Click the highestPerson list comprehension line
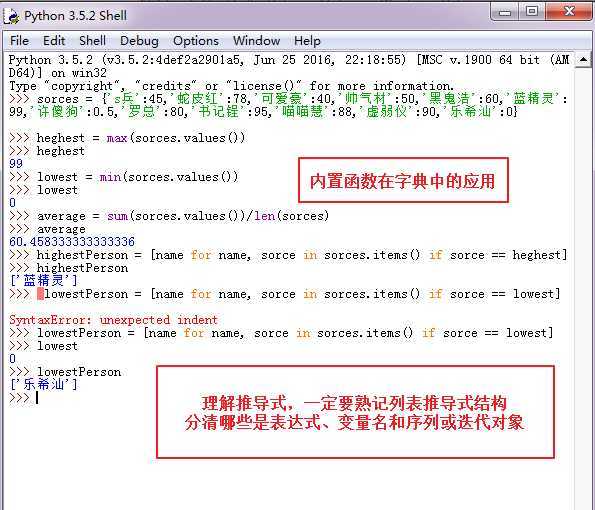Screen dimensions: 595x510 pyautogui.click(x=302, y=255)
